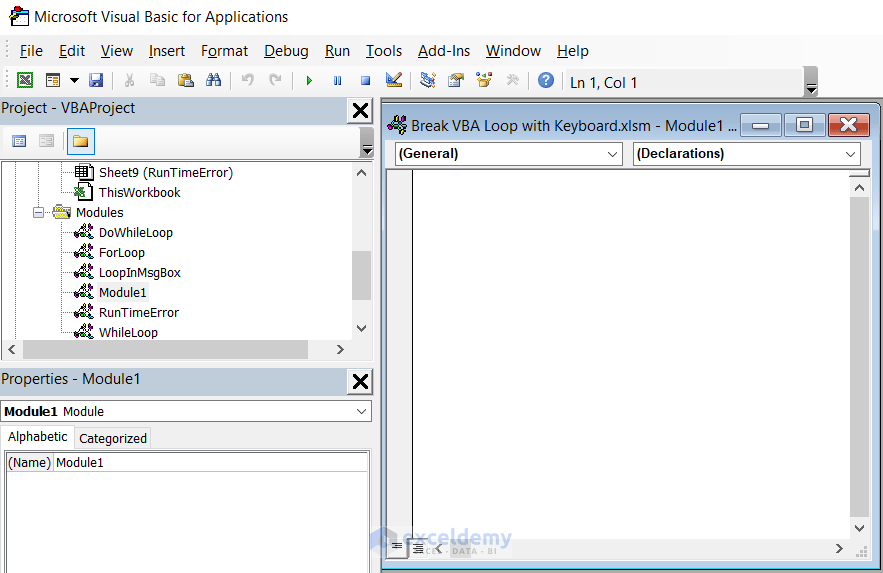This screenshot has width=883, height=573.
Task: Open the Edit menu
Action: coord(72,51)
